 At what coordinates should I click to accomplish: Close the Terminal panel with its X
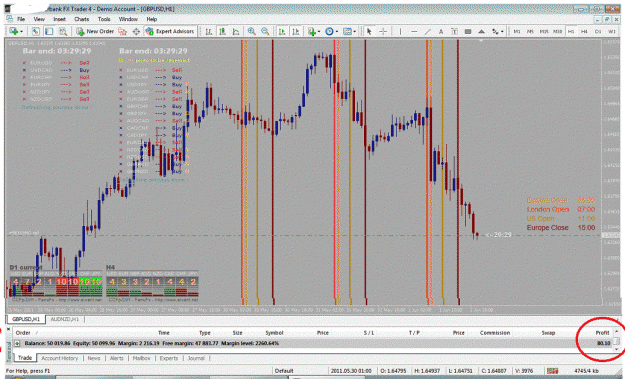click(8, 330)
